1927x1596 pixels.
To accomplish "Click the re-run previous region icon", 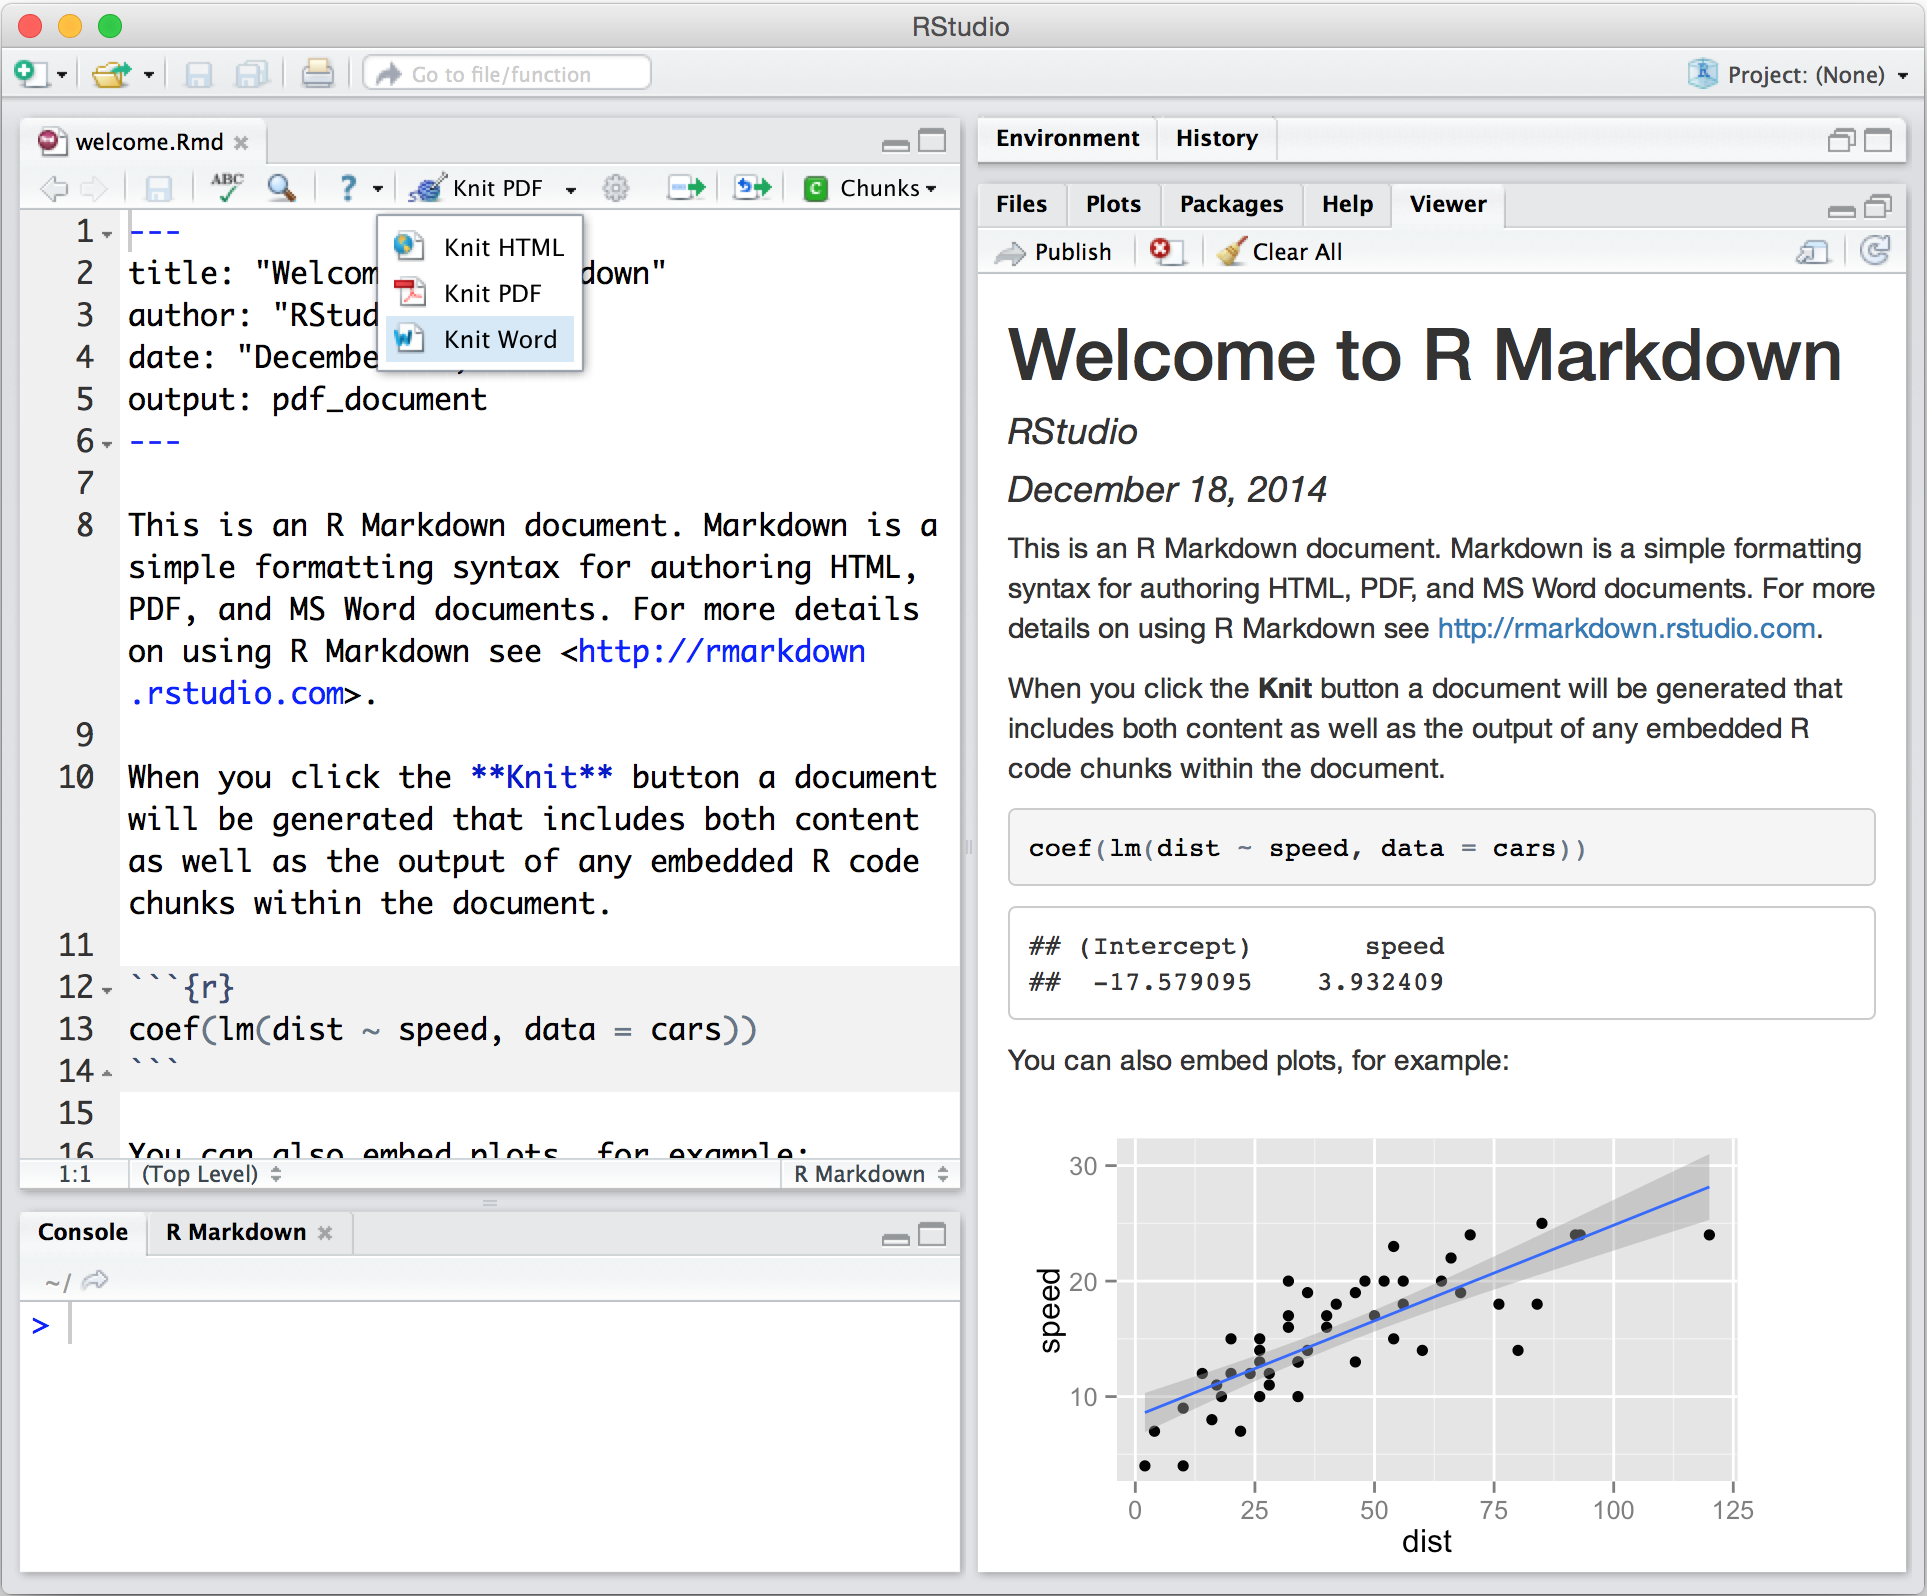I will click(752, 187).
